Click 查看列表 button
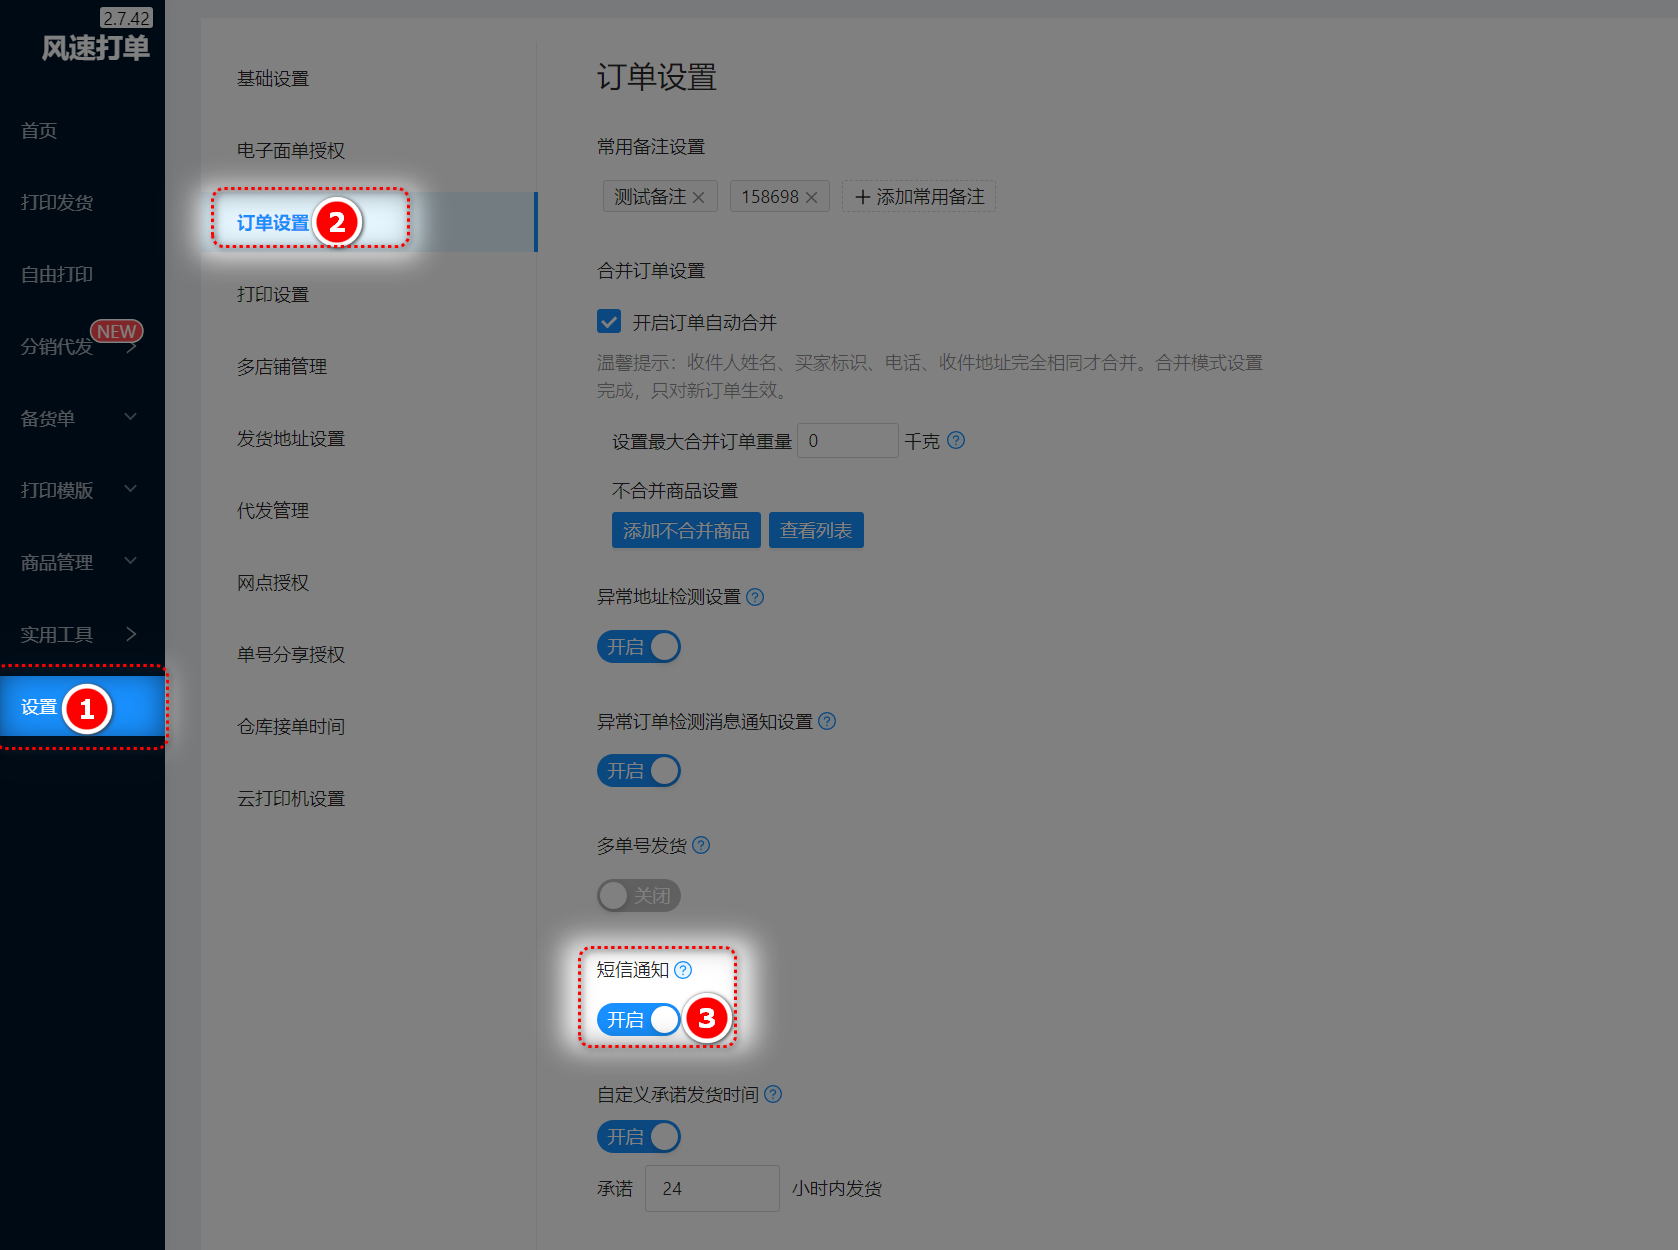This screenshot has height=1250, width=1678. point(816,531)
